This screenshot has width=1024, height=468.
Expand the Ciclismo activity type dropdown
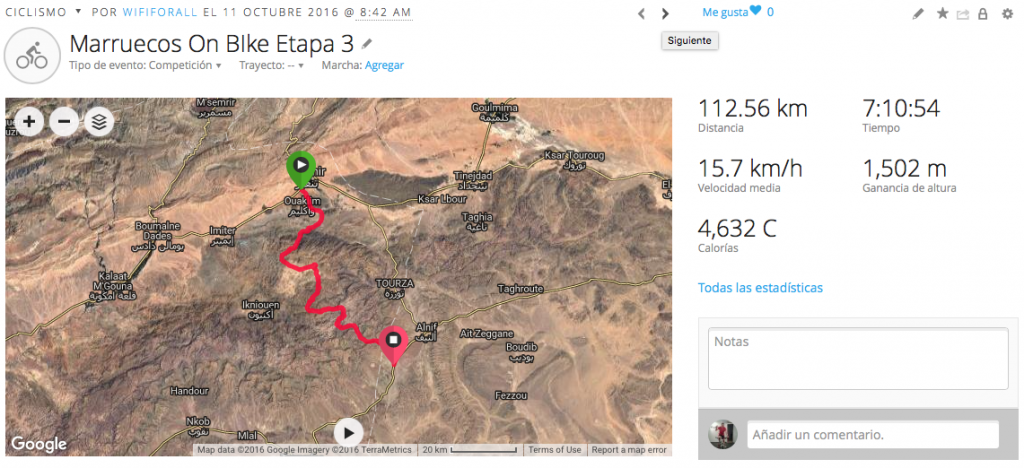coord(78,13)
